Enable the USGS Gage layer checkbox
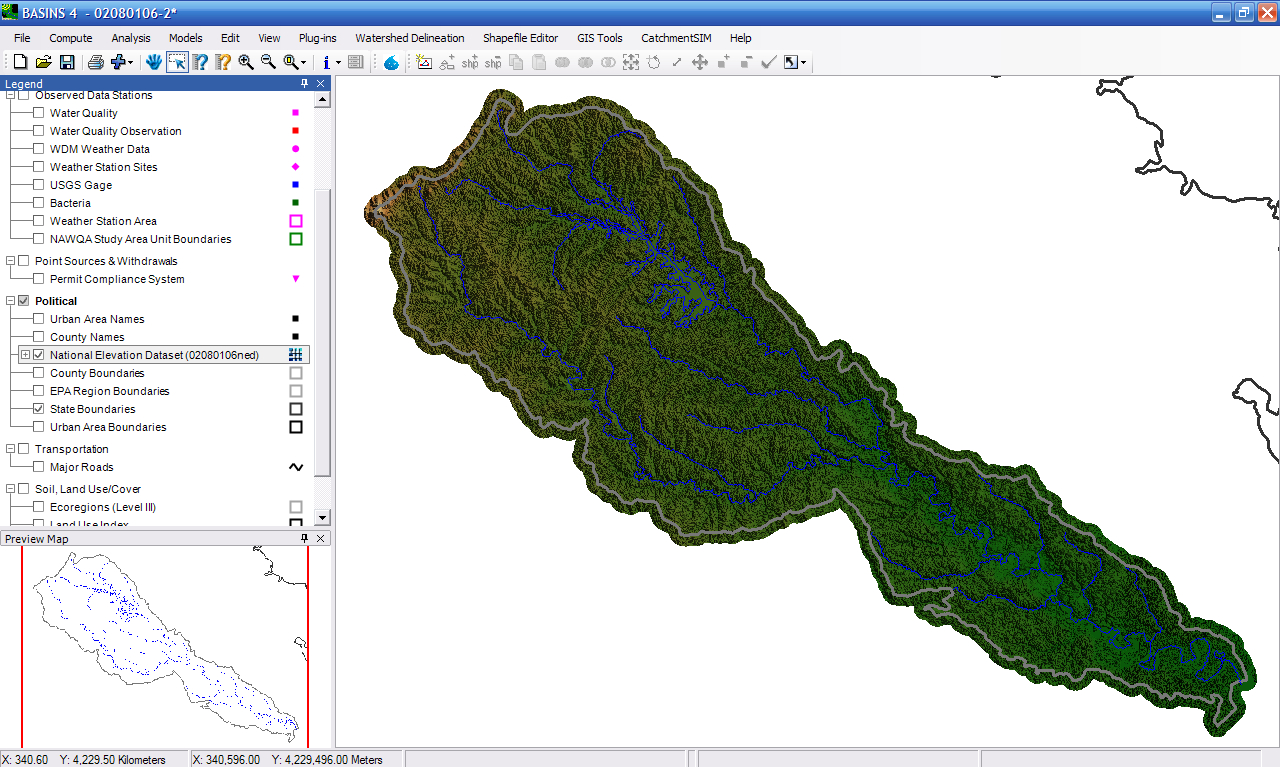The width and height of the screenshot is (1280, 767). tap(38, 185)
